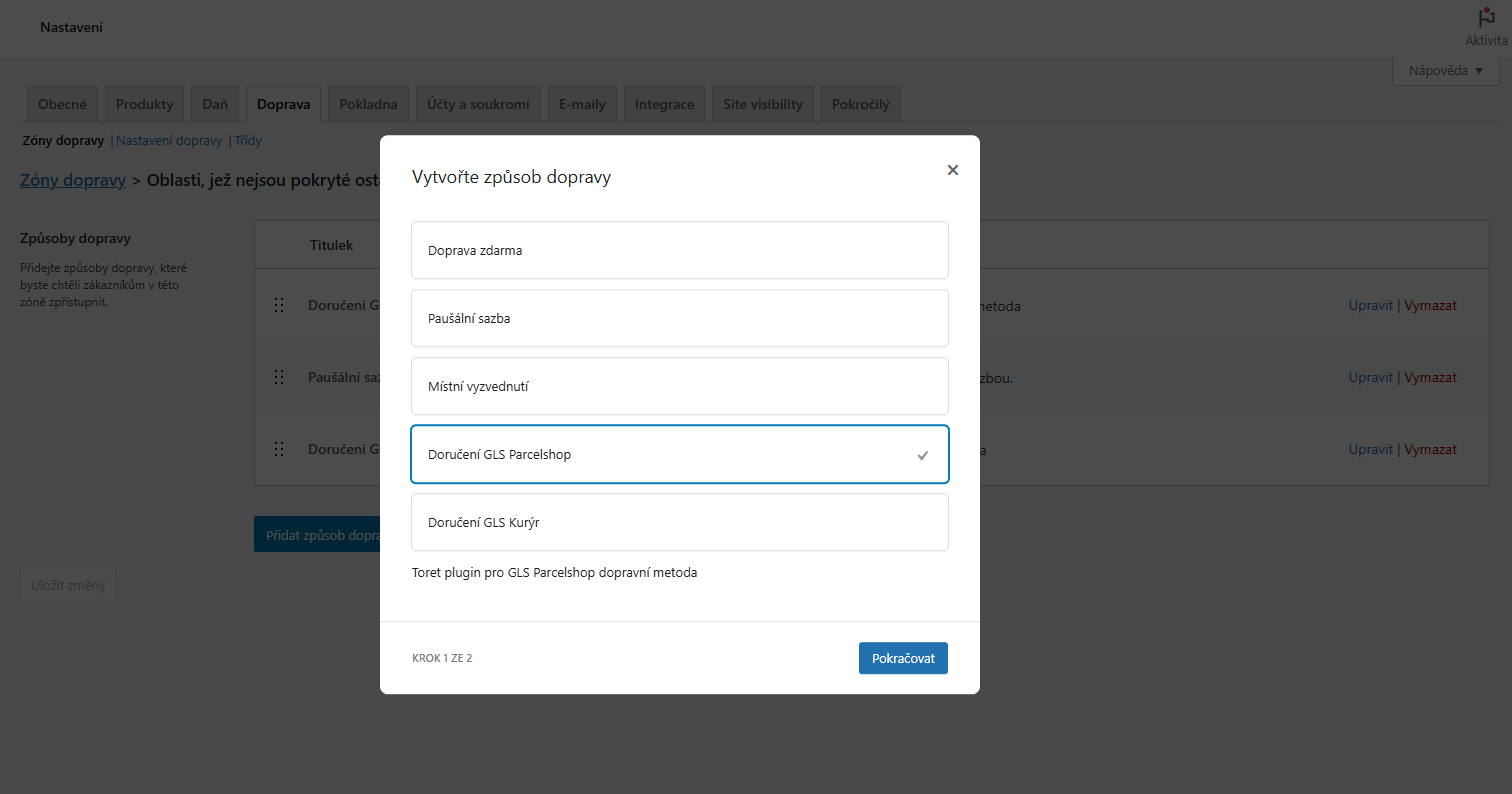
Task: Click the Toret plugin description text
Action: (554, 573)
